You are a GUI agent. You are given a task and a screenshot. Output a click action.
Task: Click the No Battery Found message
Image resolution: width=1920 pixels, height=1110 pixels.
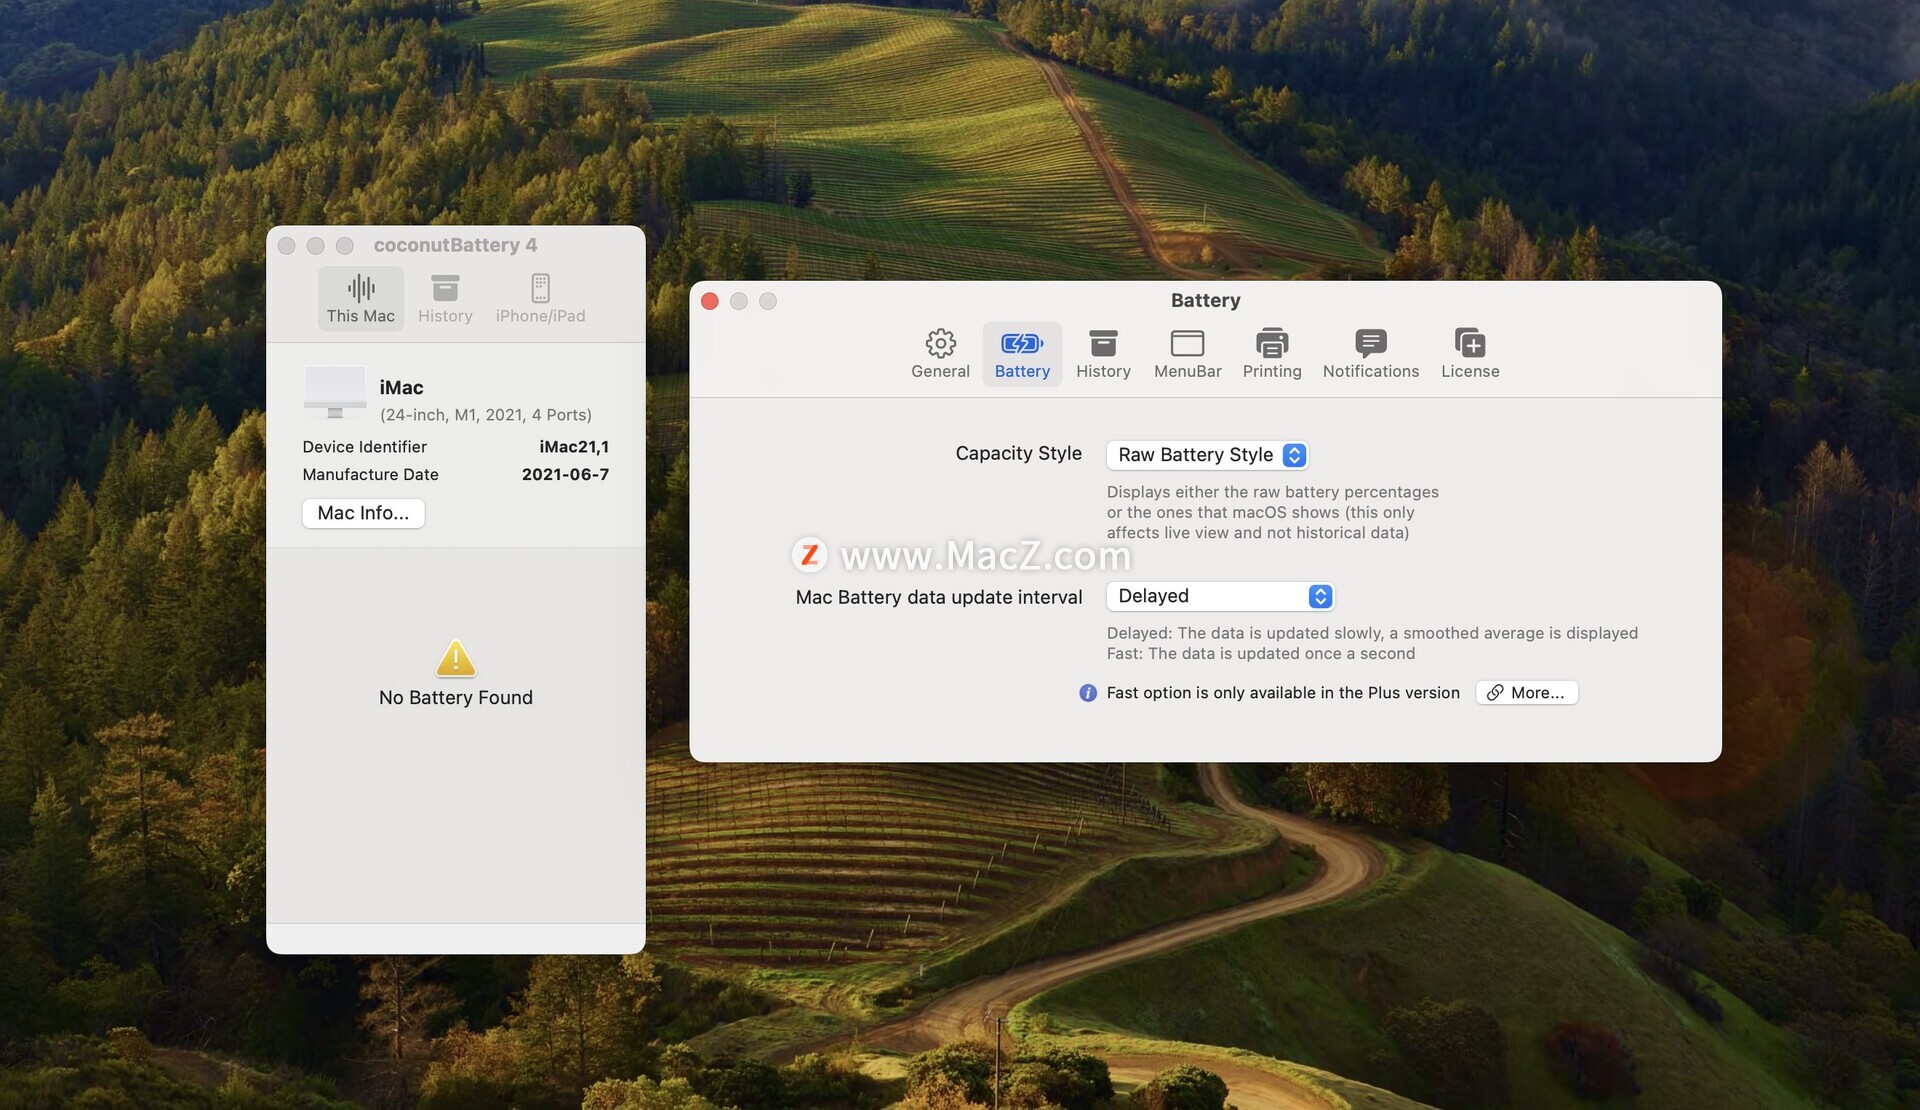click(x=456, y=698)
